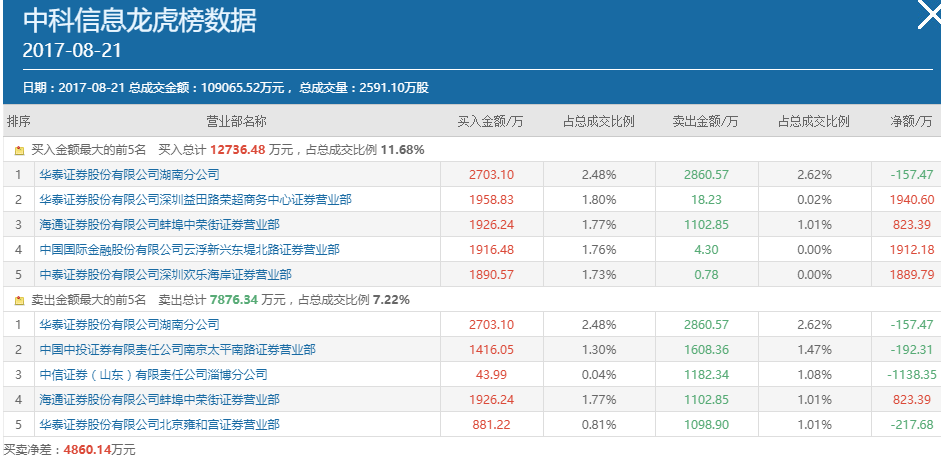This screenshot has height=456, width=941.
Task: Click the 排序 column header
Action: [x=19, y=122]
